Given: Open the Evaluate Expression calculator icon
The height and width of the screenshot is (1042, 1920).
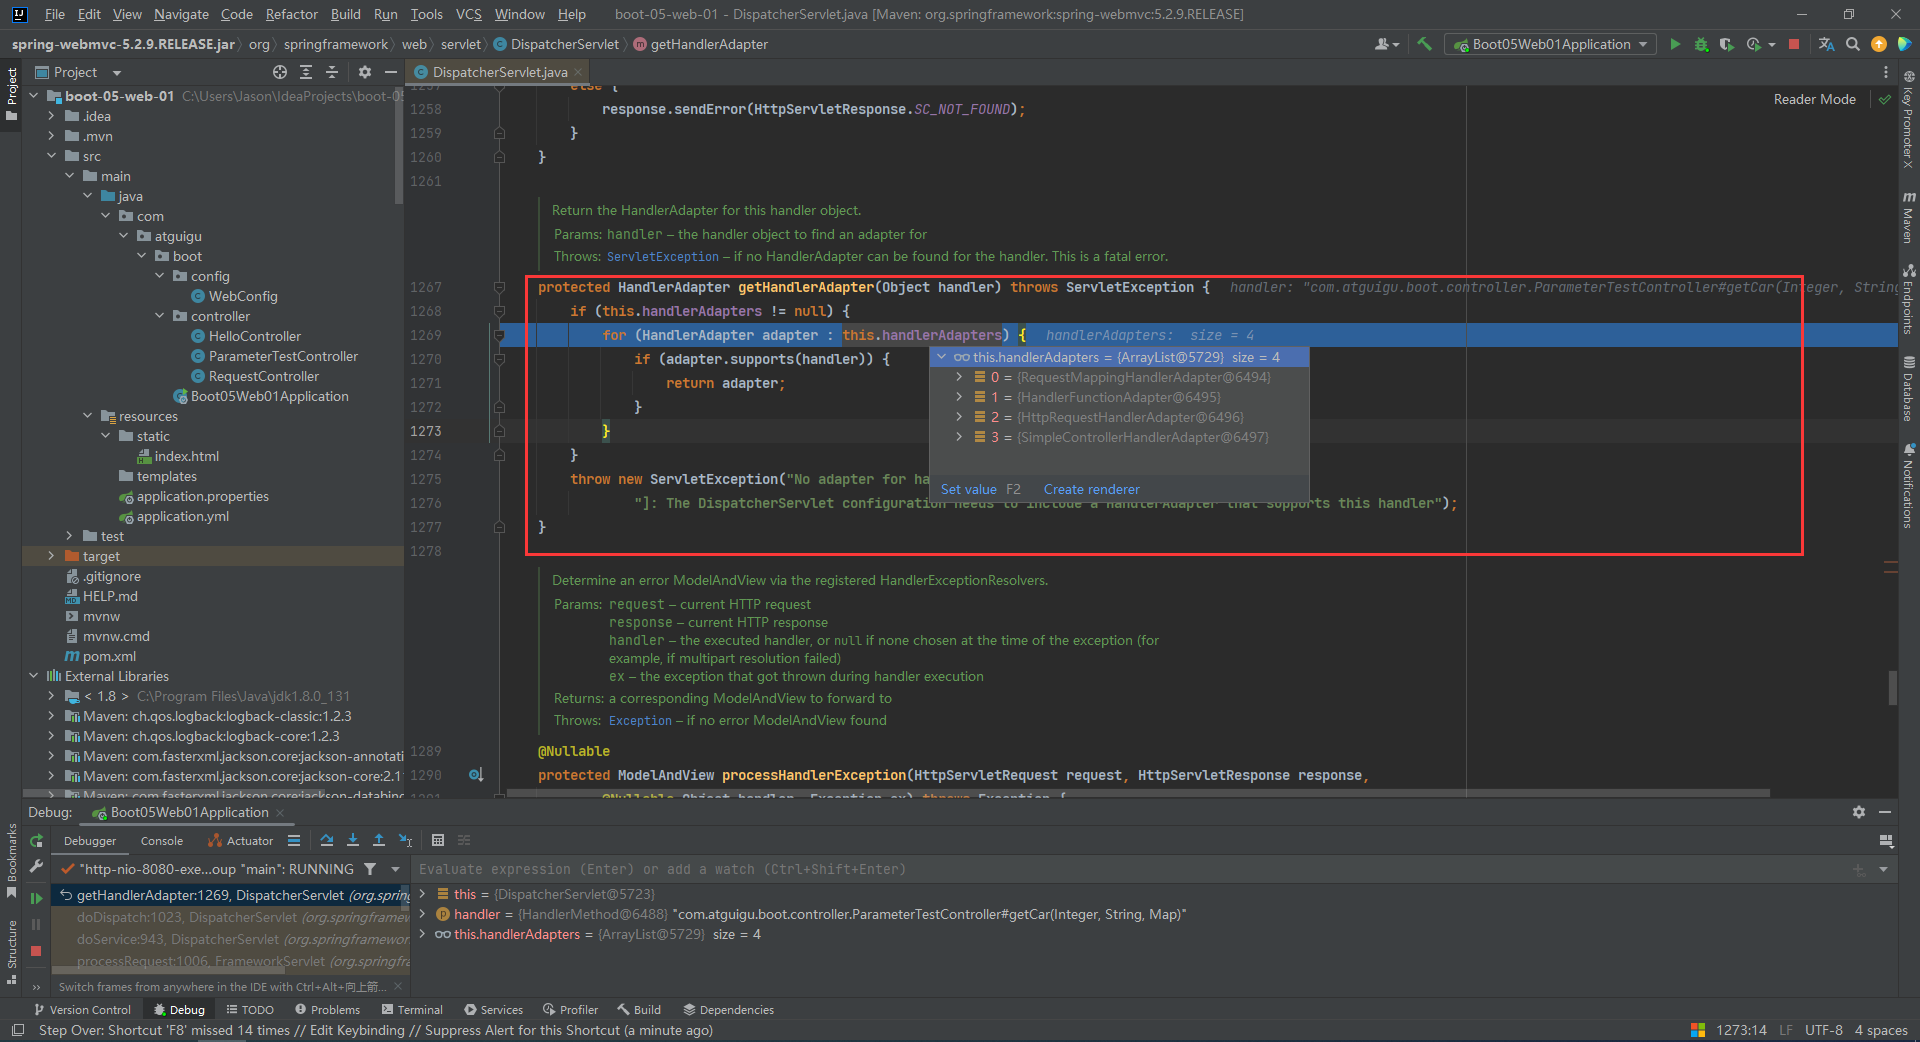Looking at the screenshot, I should [x=438, y=841].
